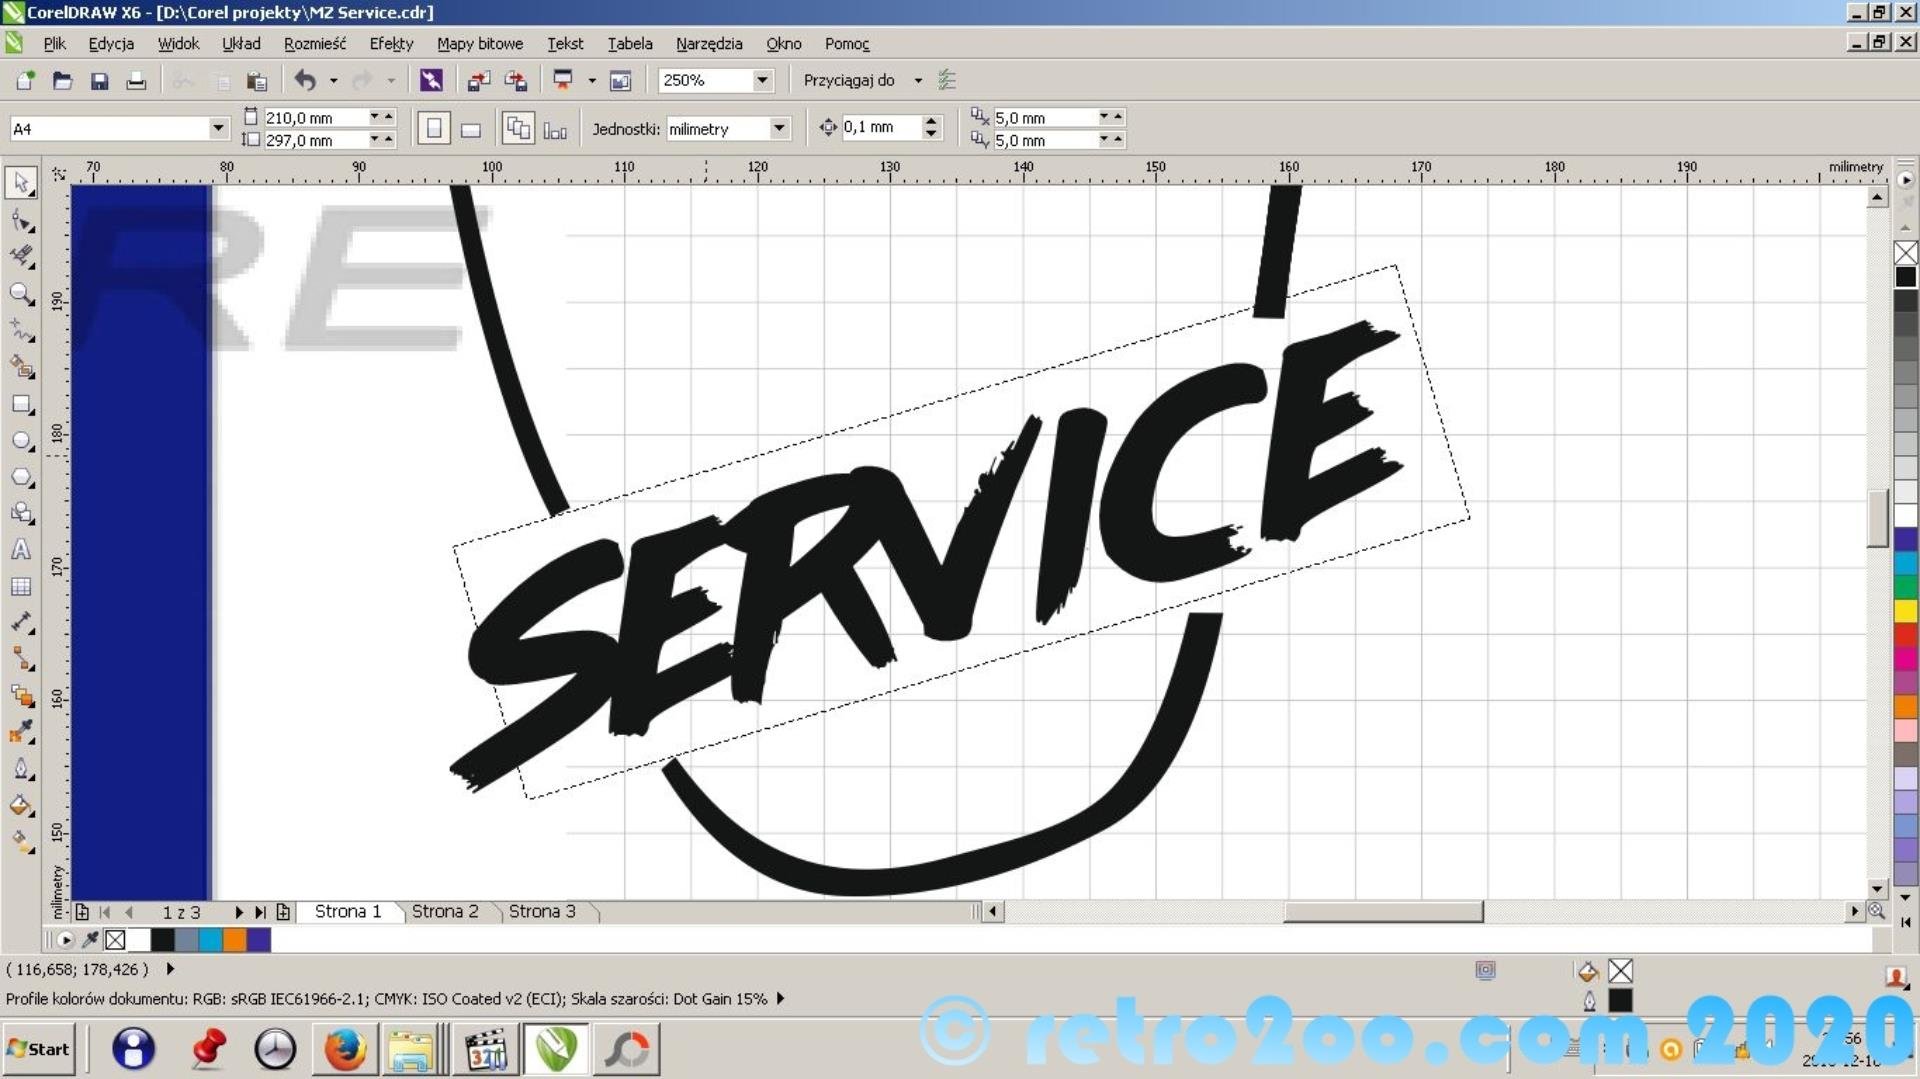This screenshot has height=1079, width=1920.
Task: Toggle landscape page orientation
Action: pos(471,129)
